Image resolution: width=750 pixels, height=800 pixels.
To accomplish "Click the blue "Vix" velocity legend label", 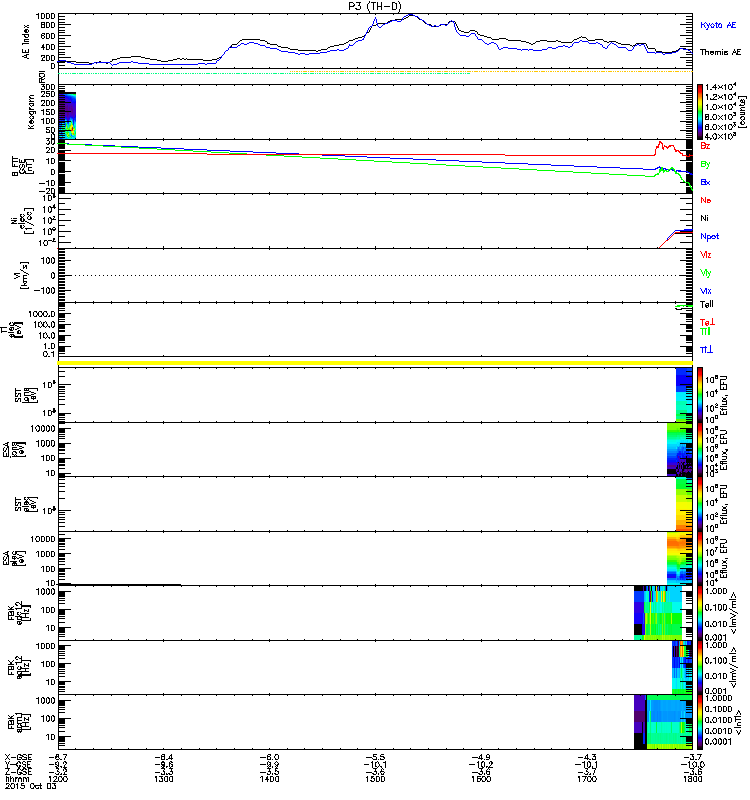I will pos(705,291).
